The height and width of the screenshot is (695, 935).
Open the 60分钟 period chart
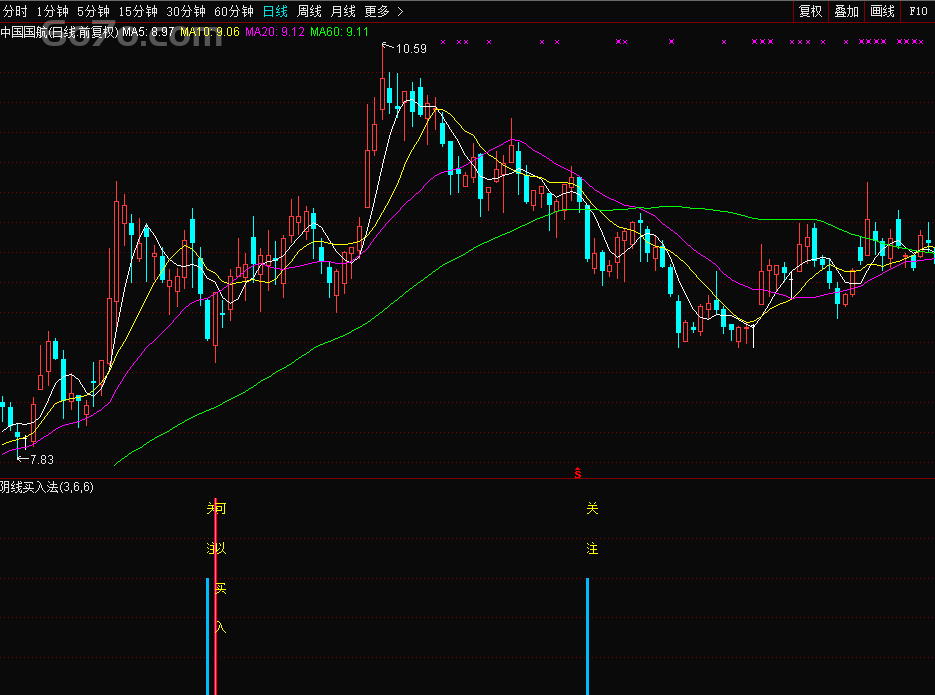pos(233,12)
